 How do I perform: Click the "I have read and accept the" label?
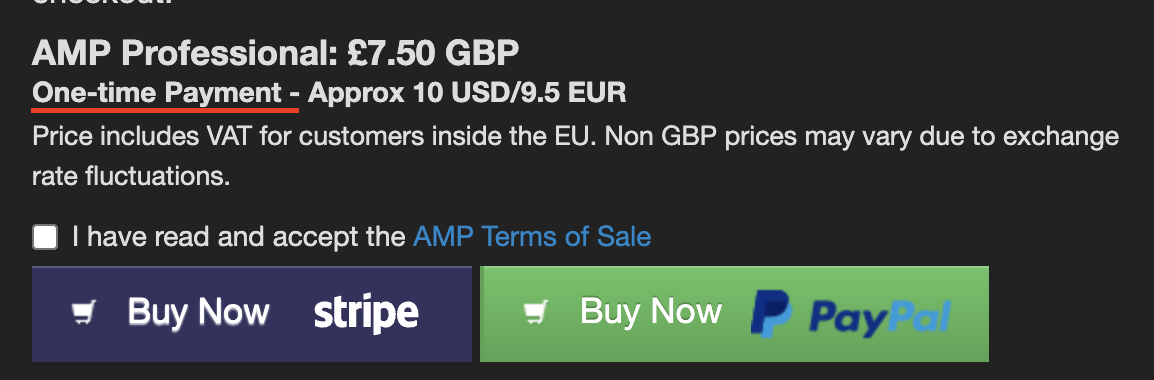239,236
